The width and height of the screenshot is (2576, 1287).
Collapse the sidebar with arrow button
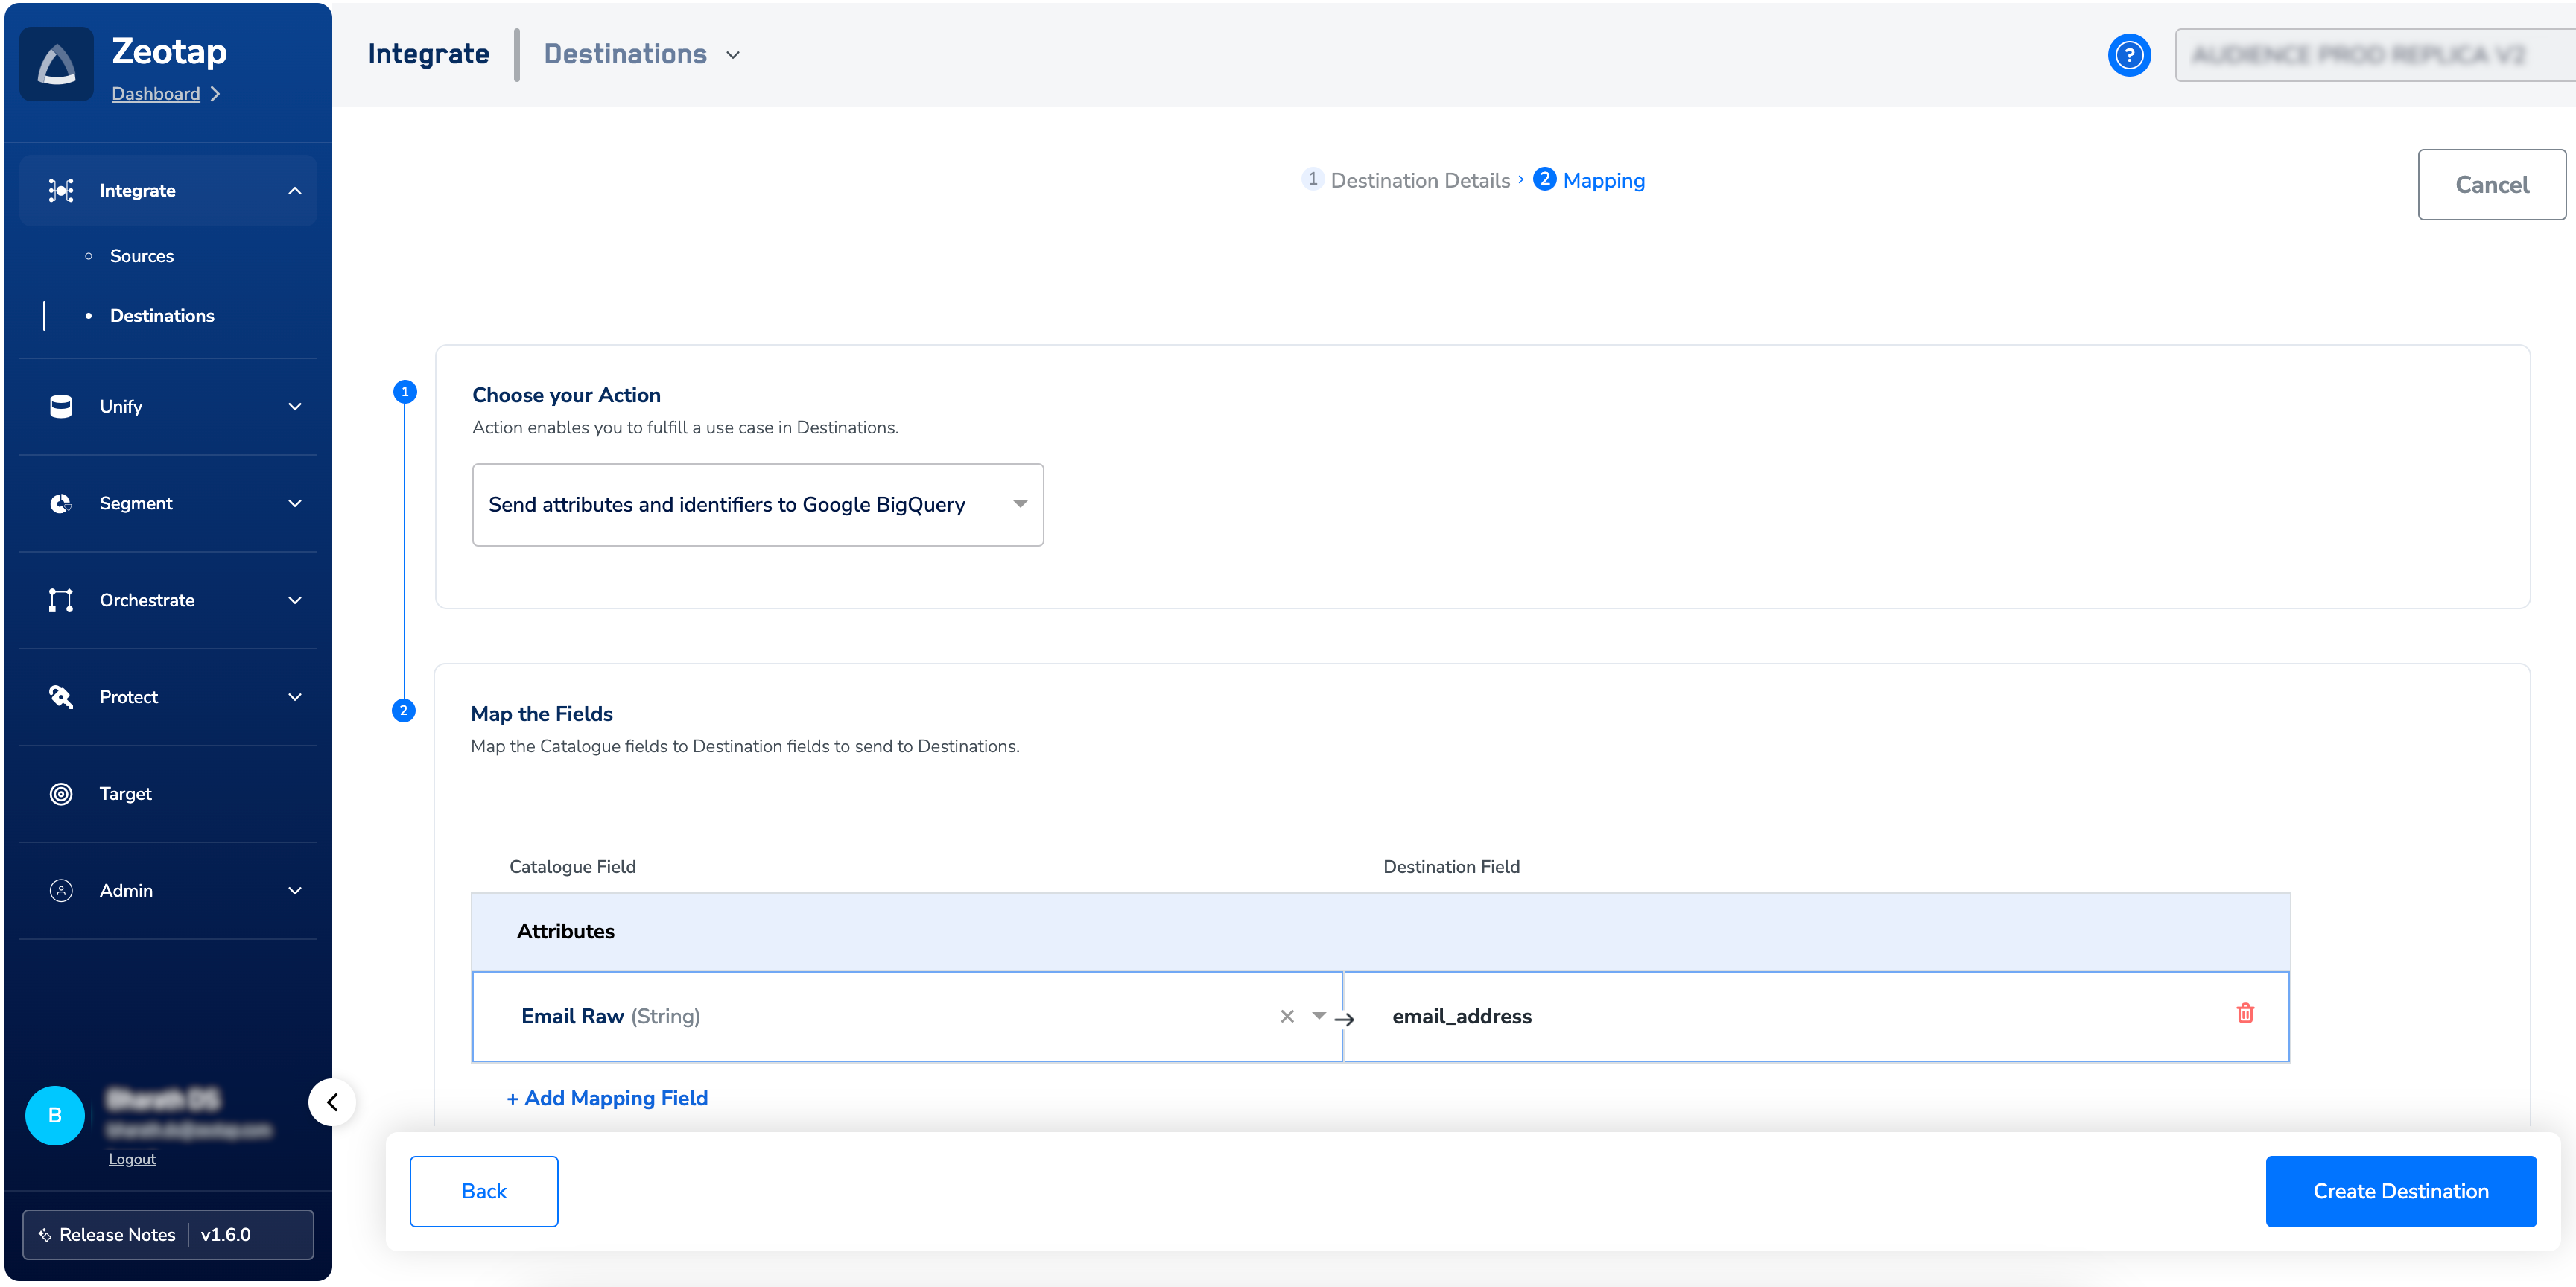pos(333,1102)
